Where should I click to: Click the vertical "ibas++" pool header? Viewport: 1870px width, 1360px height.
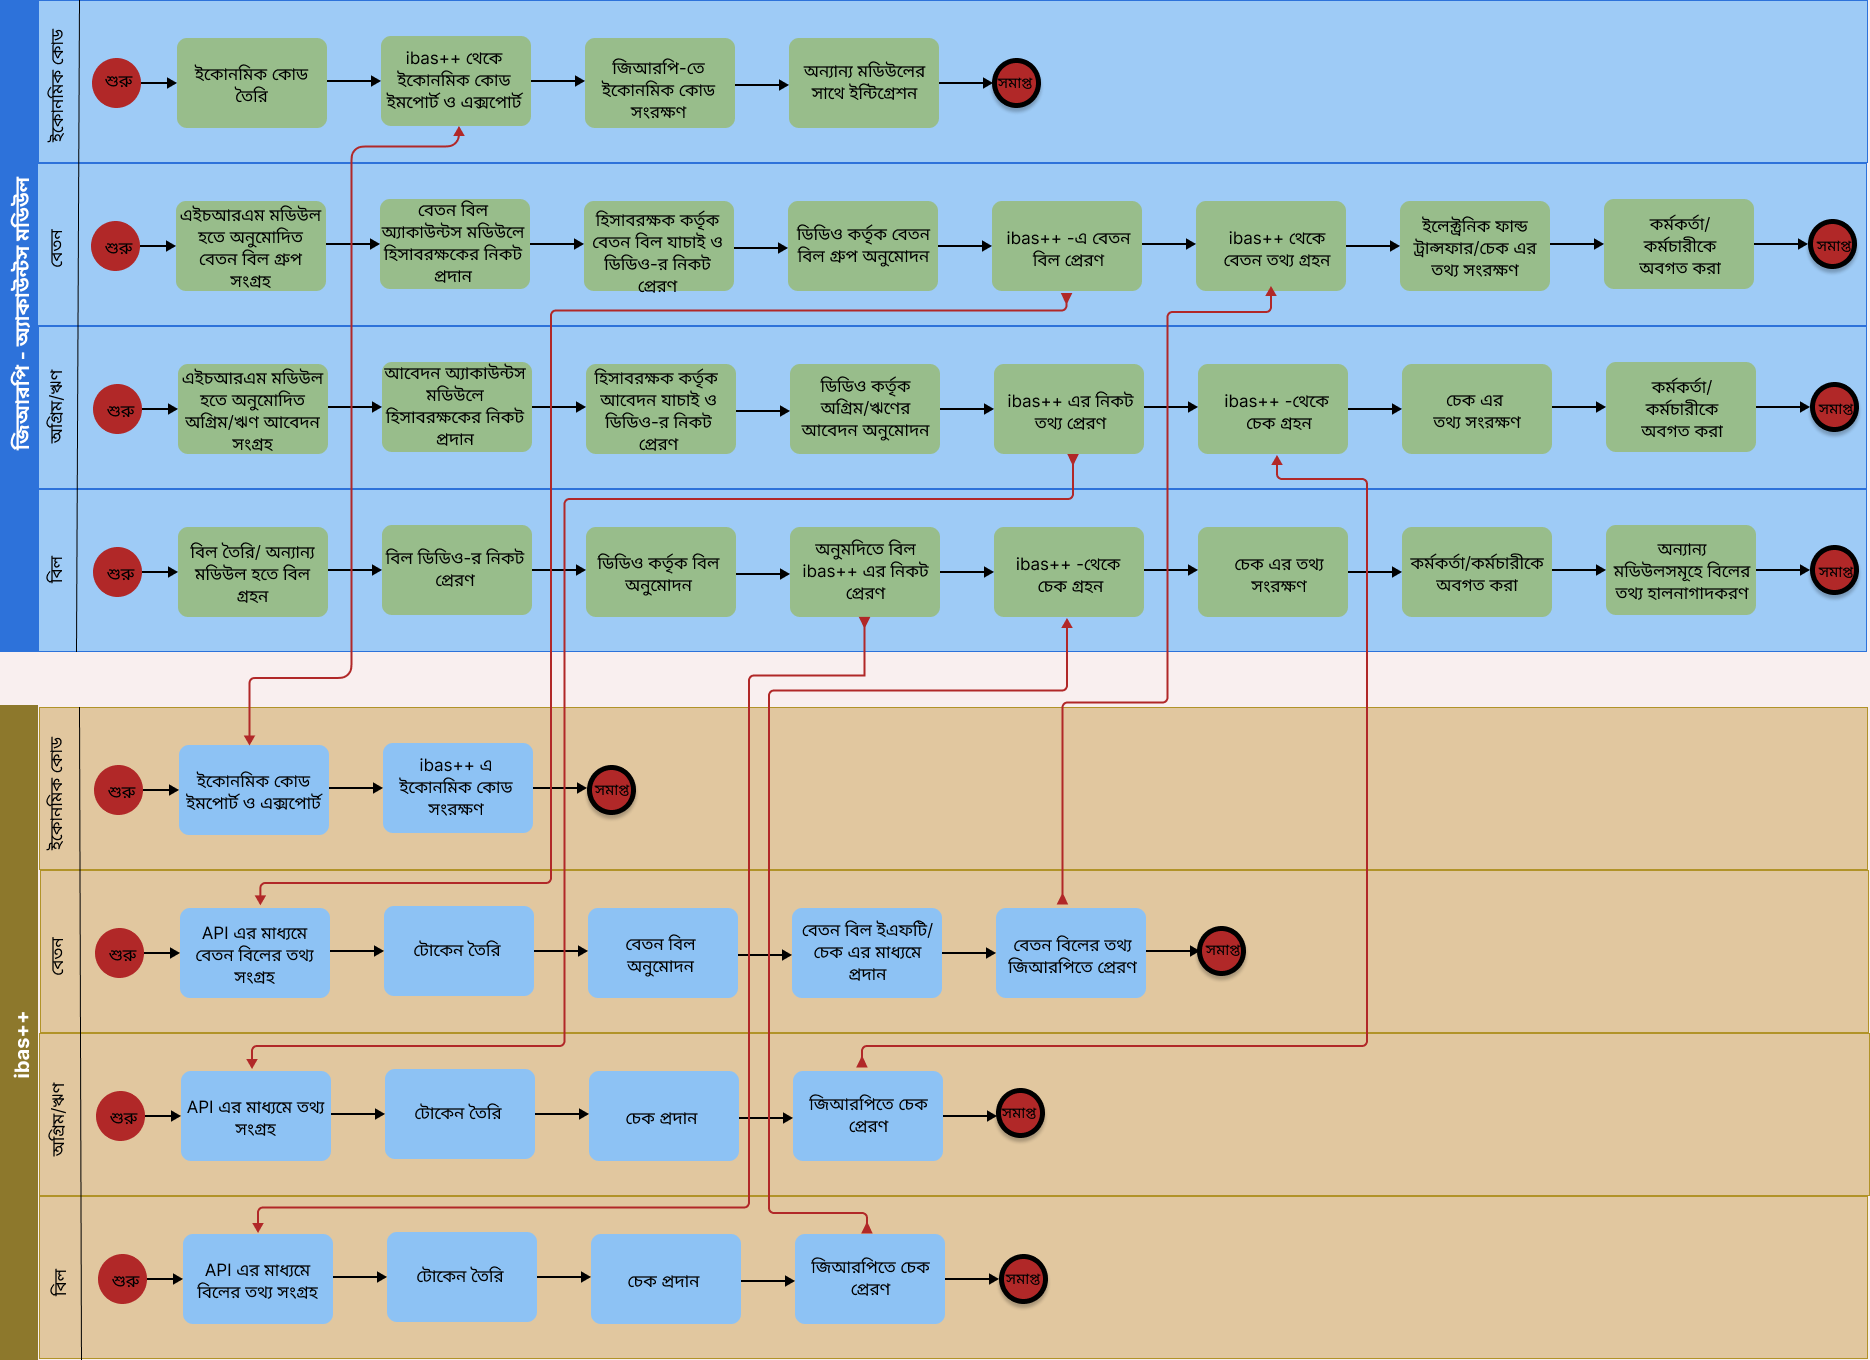19,1032
